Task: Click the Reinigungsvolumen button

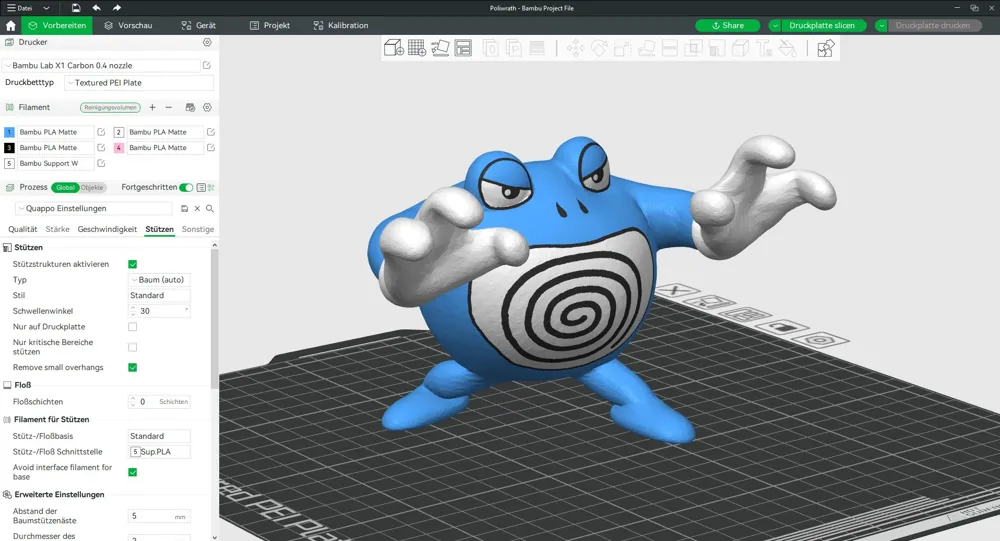Action: (110, 107)
